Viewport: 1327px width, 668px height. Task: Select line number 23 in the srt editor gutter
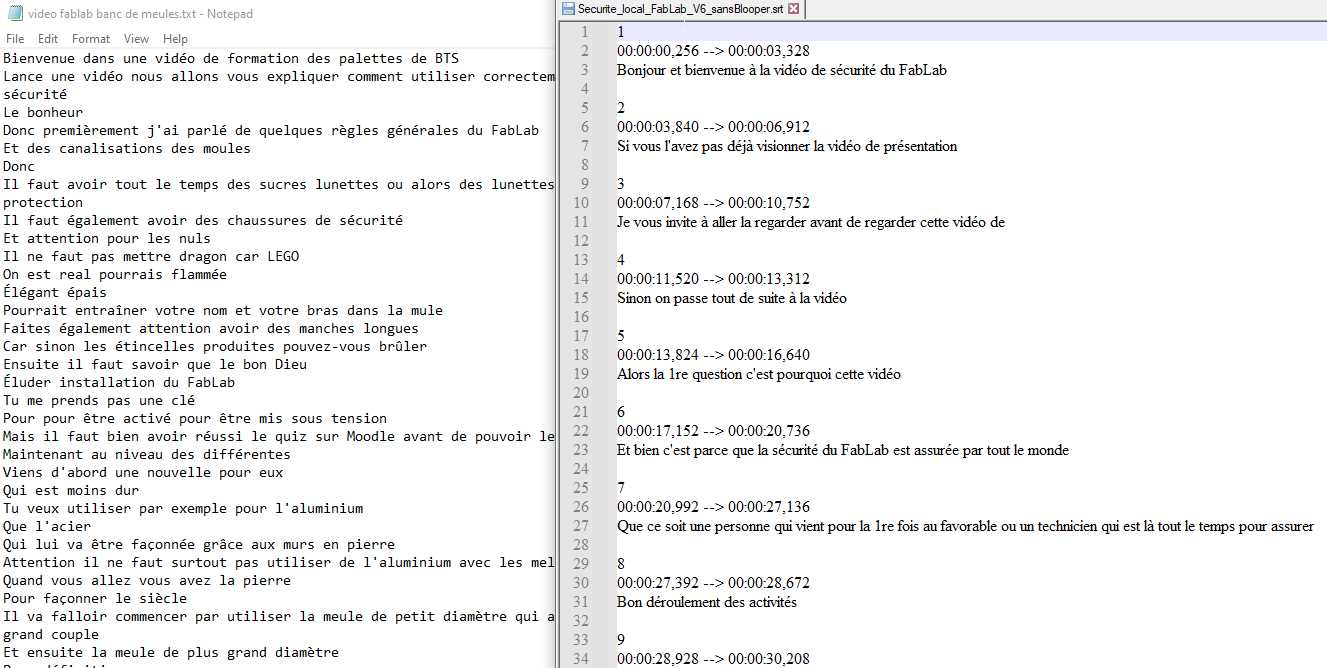(582, 450)
